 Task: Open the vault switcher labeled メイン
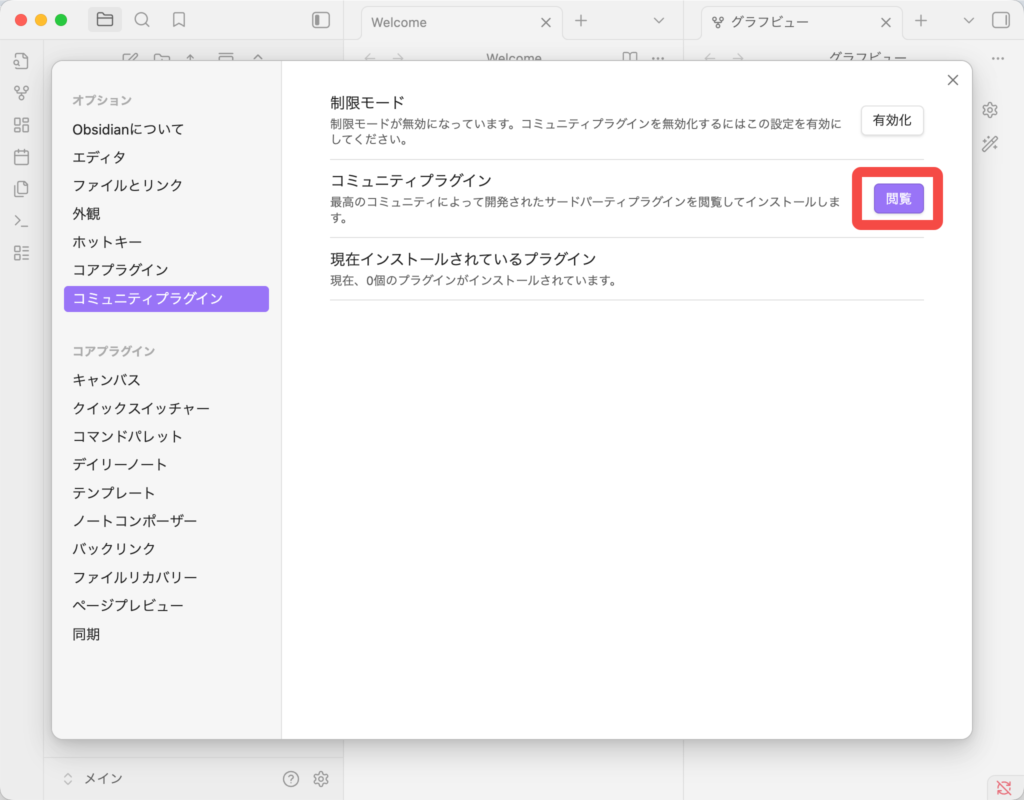click(88, 778)
